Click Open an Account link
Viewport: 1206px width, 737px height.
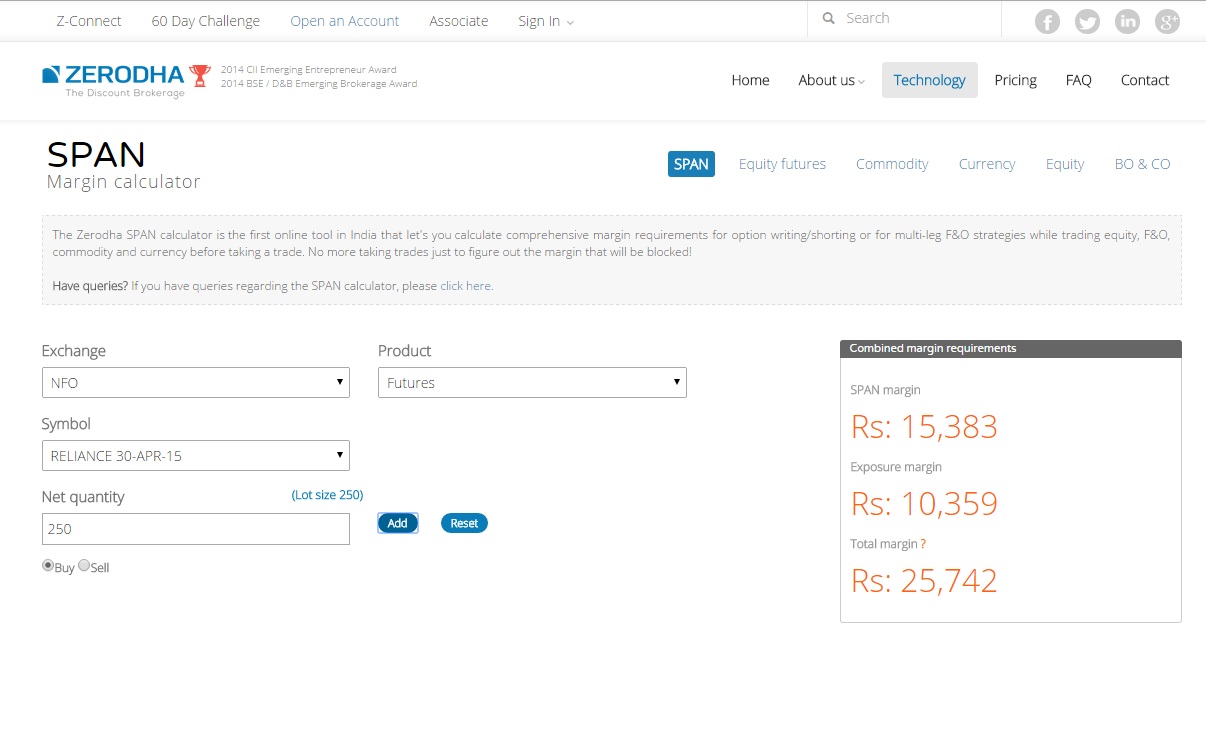(x=344, y=21)
